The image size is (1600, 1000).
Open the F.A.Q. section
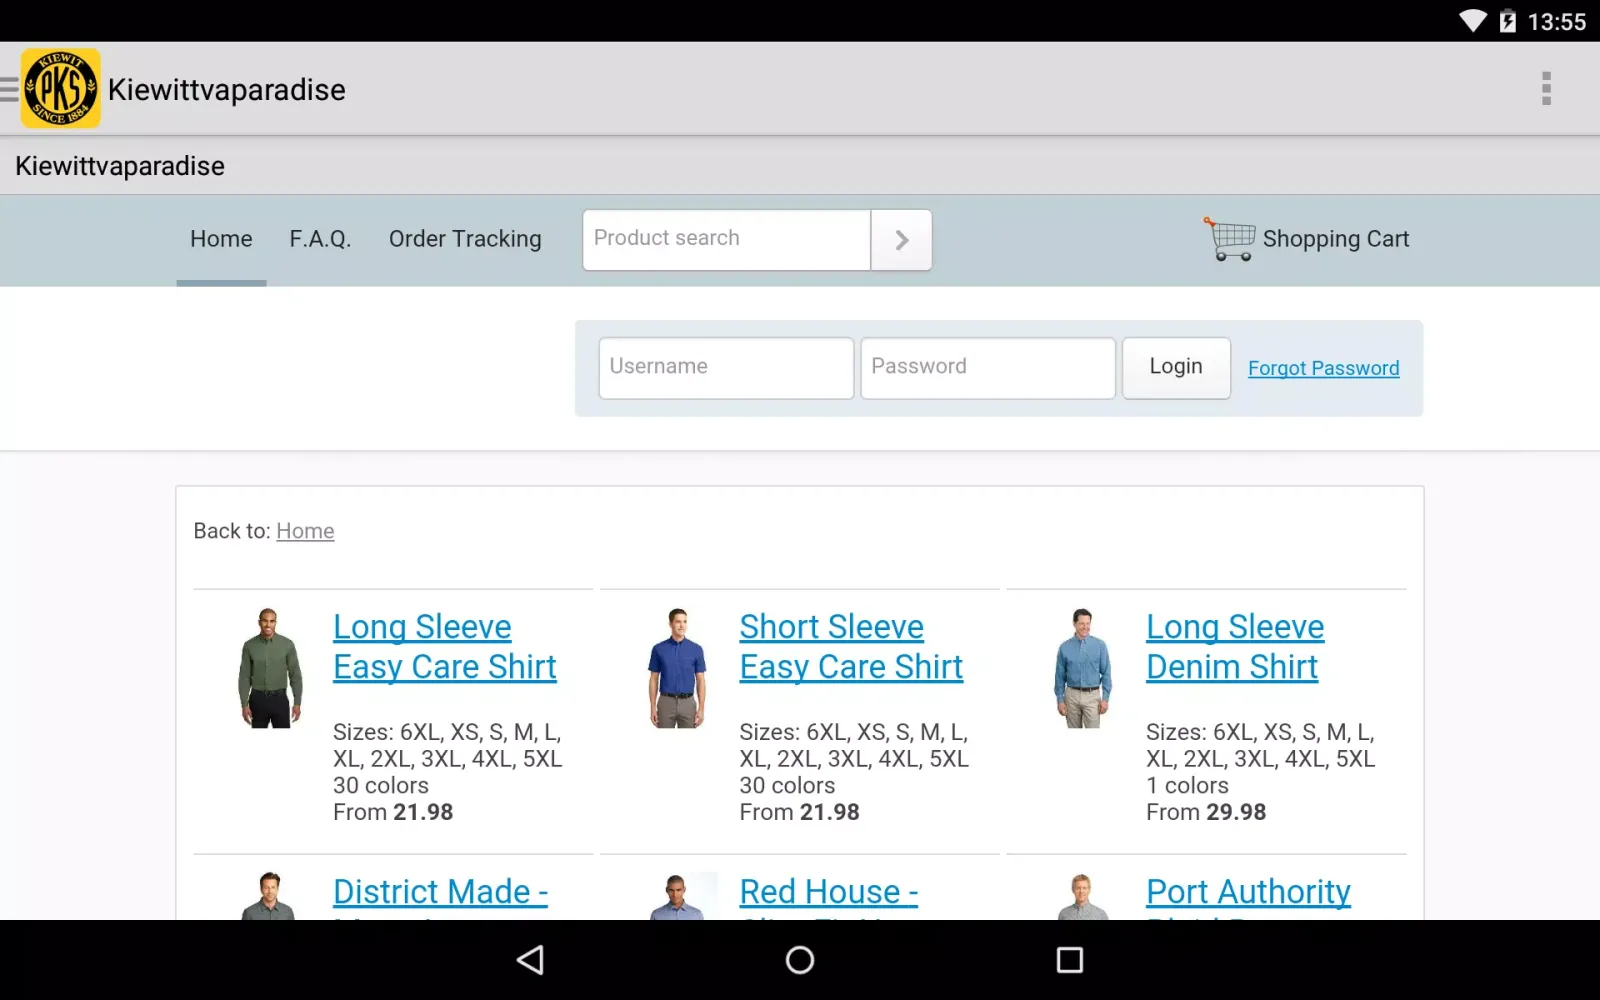(x=320, y=239)
